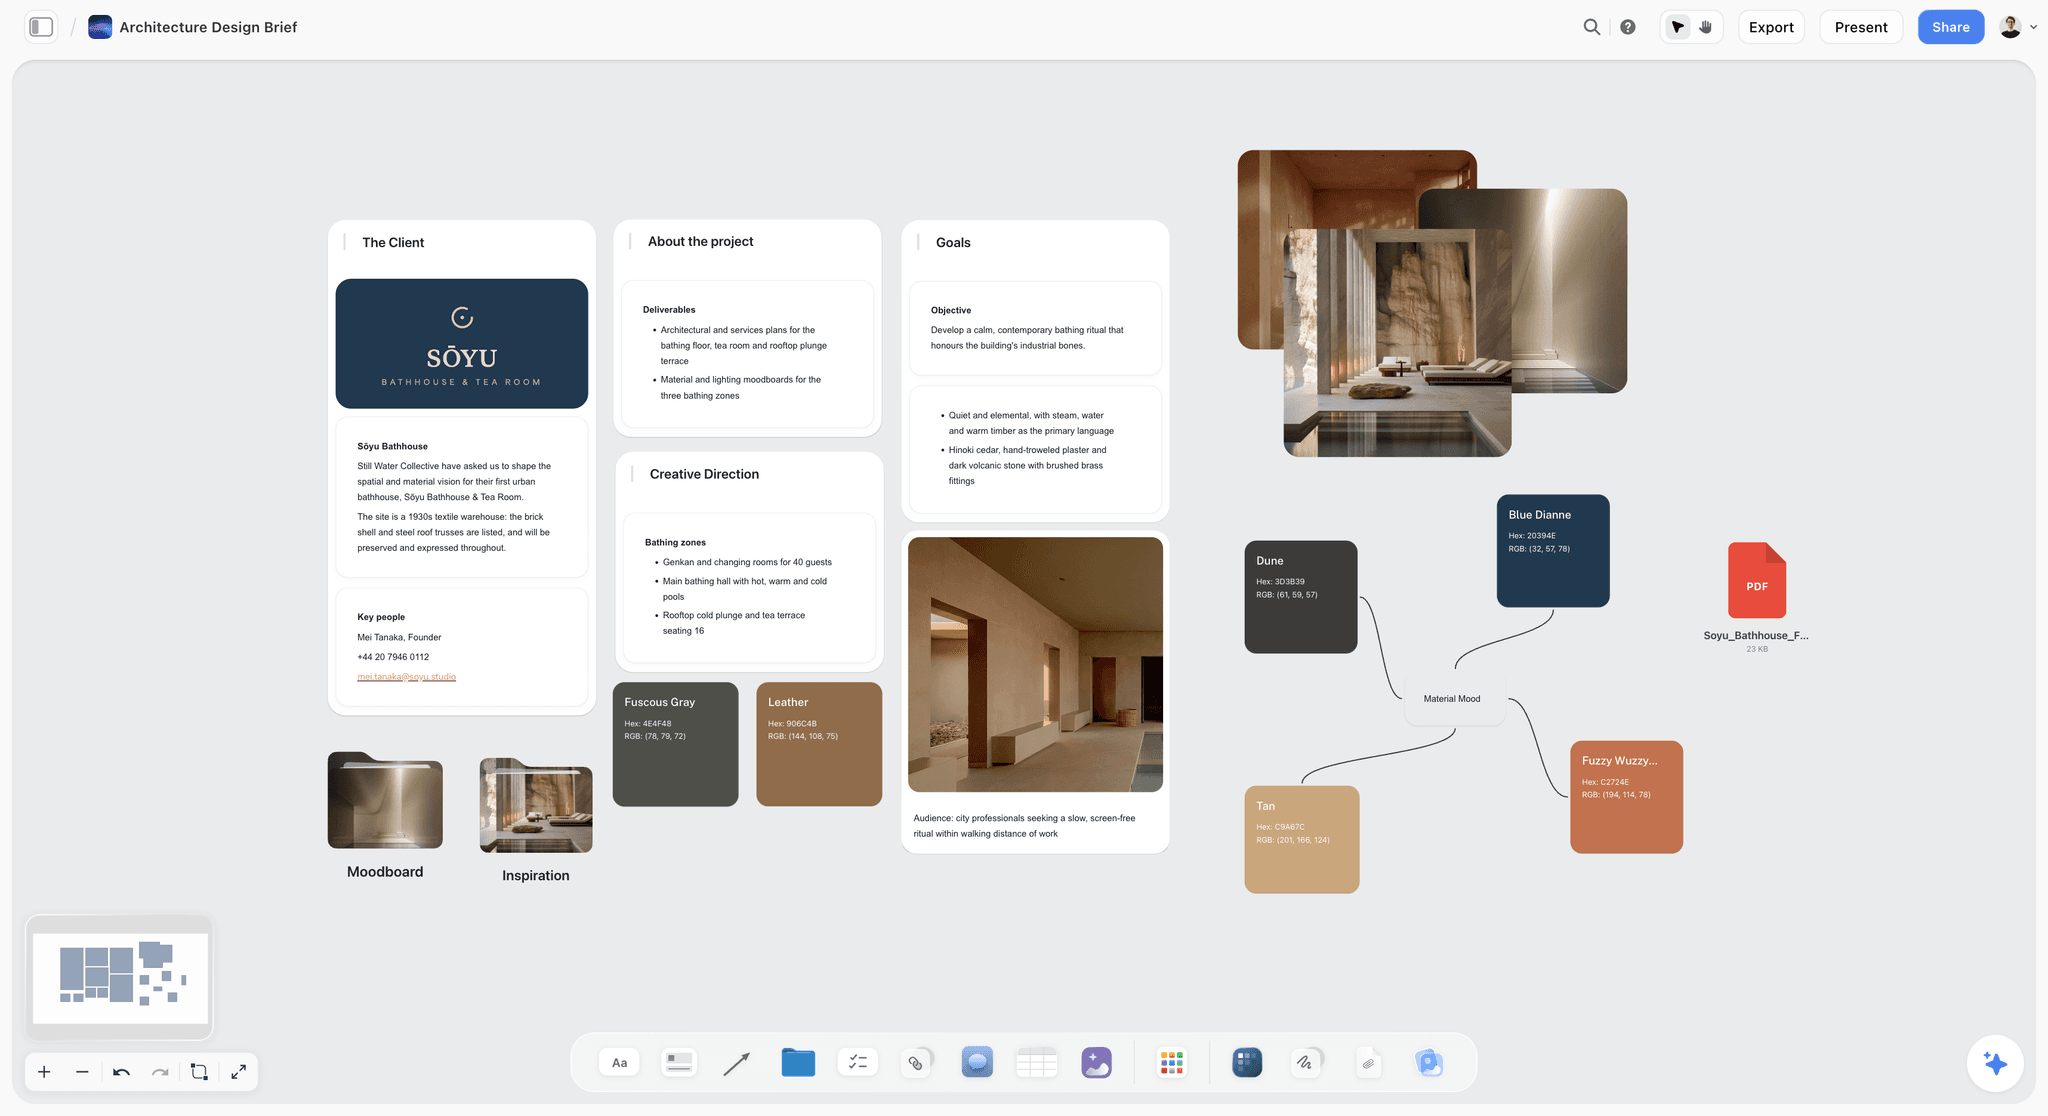Image resolution: width=2048 pixels, height=1116 pixels.
Task: Add a link from the toolbar
Action: coord(916,1062)
